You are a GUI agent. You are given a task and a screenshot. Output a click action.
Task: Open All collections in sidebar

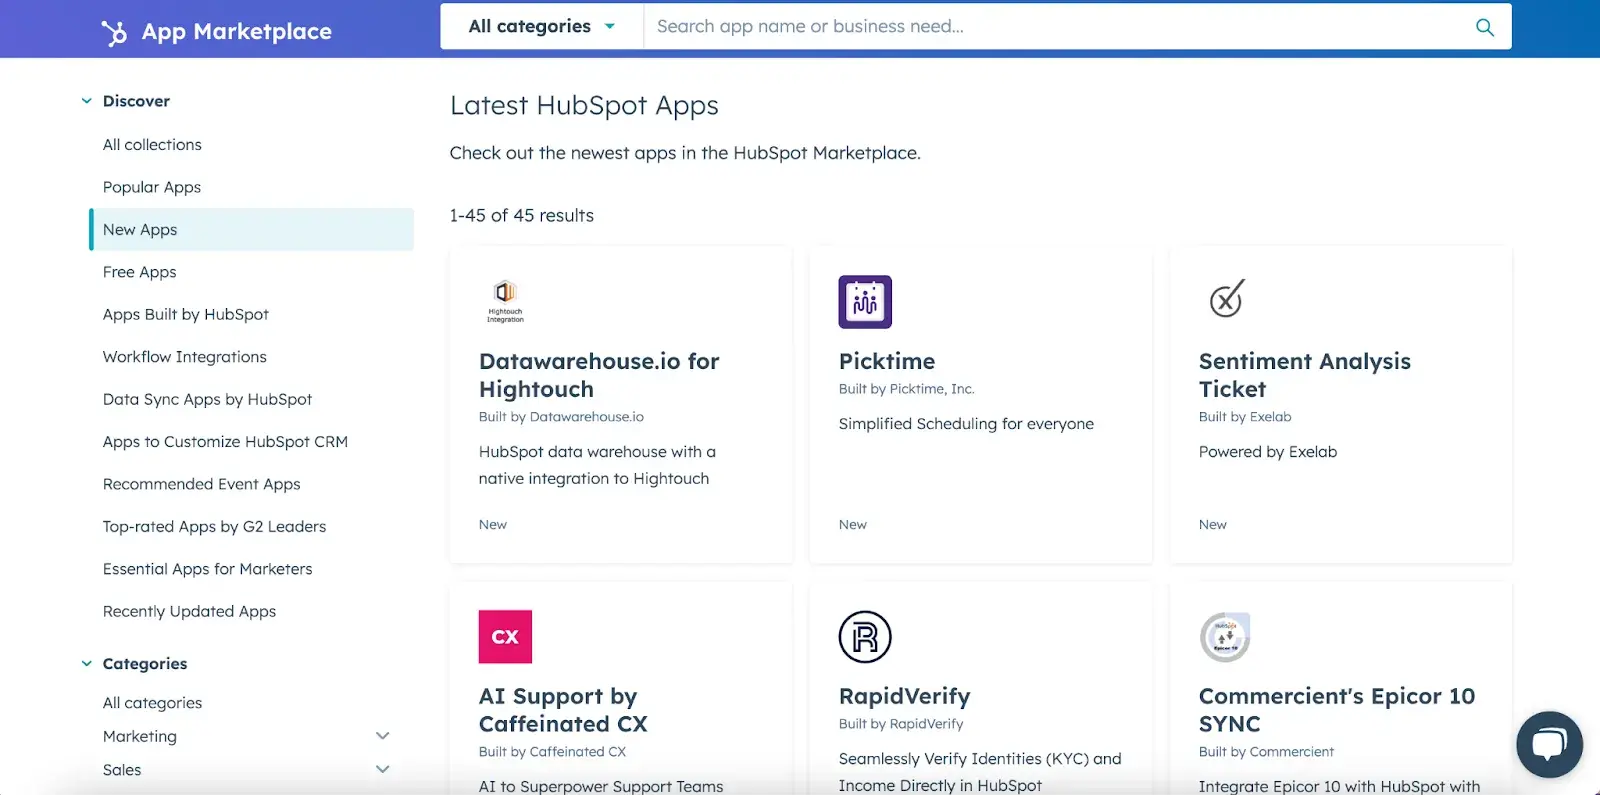[x=152, y=145]
